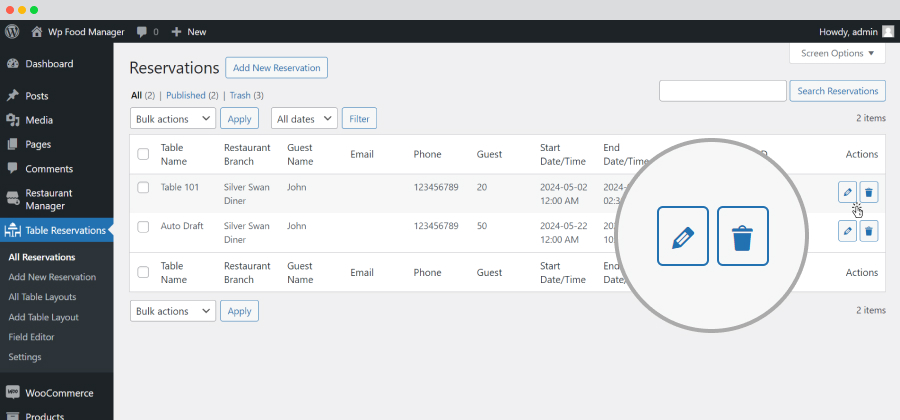Check the select-all checkbox in header
The width and height of the screenshot is (900, 420).
(x=143, y=154)
